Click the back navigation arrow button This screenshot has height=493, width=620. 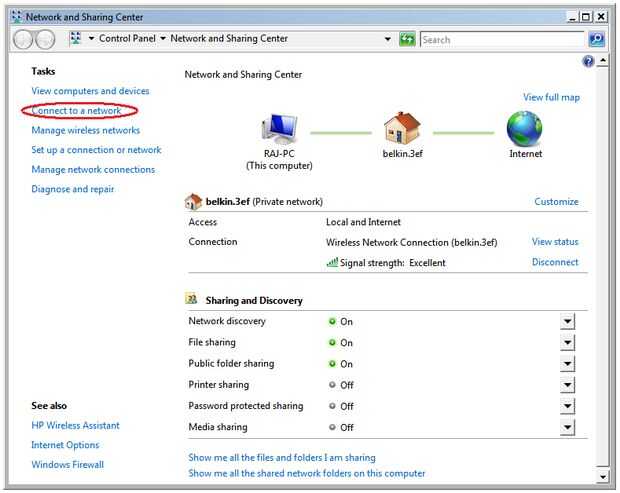click(23, 40)
